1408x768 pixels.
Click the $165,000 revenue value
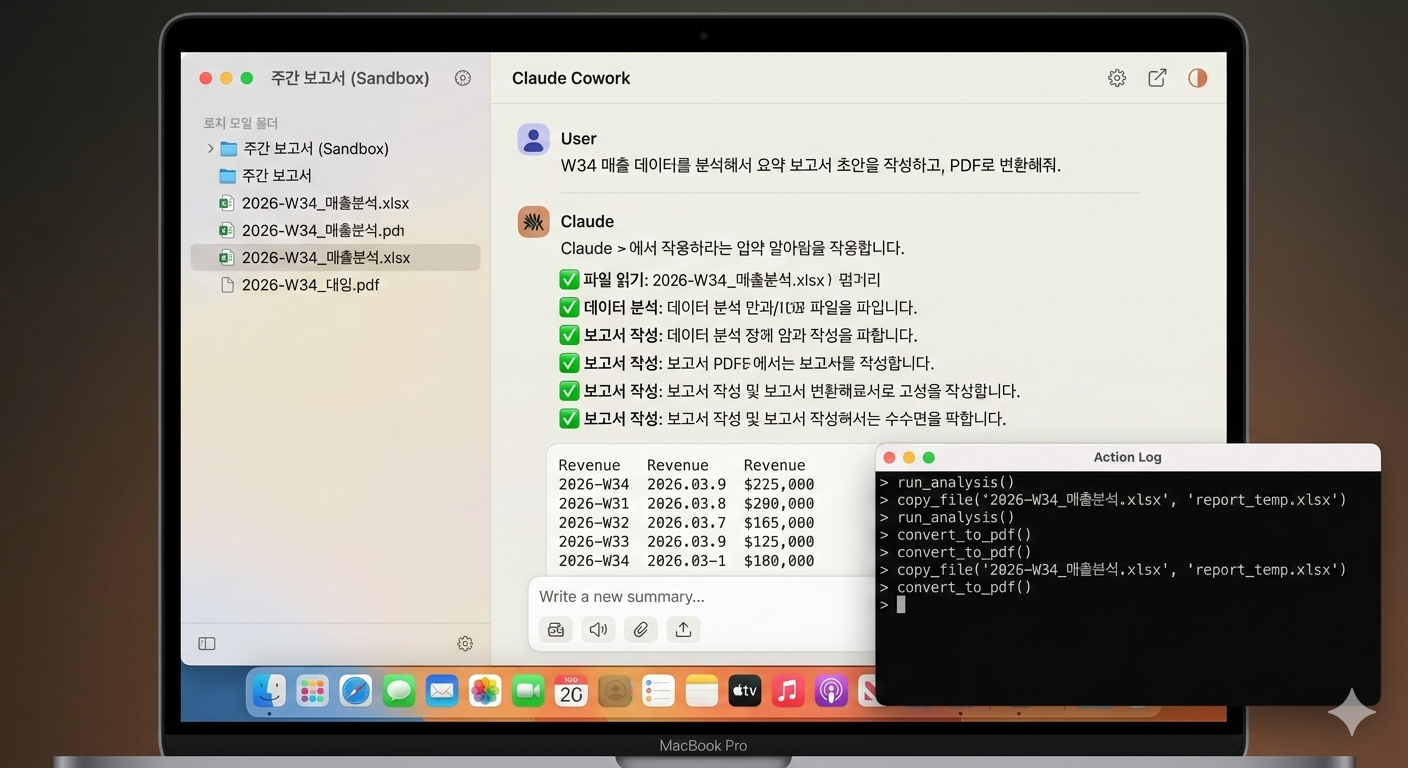(x=779, y=523)
